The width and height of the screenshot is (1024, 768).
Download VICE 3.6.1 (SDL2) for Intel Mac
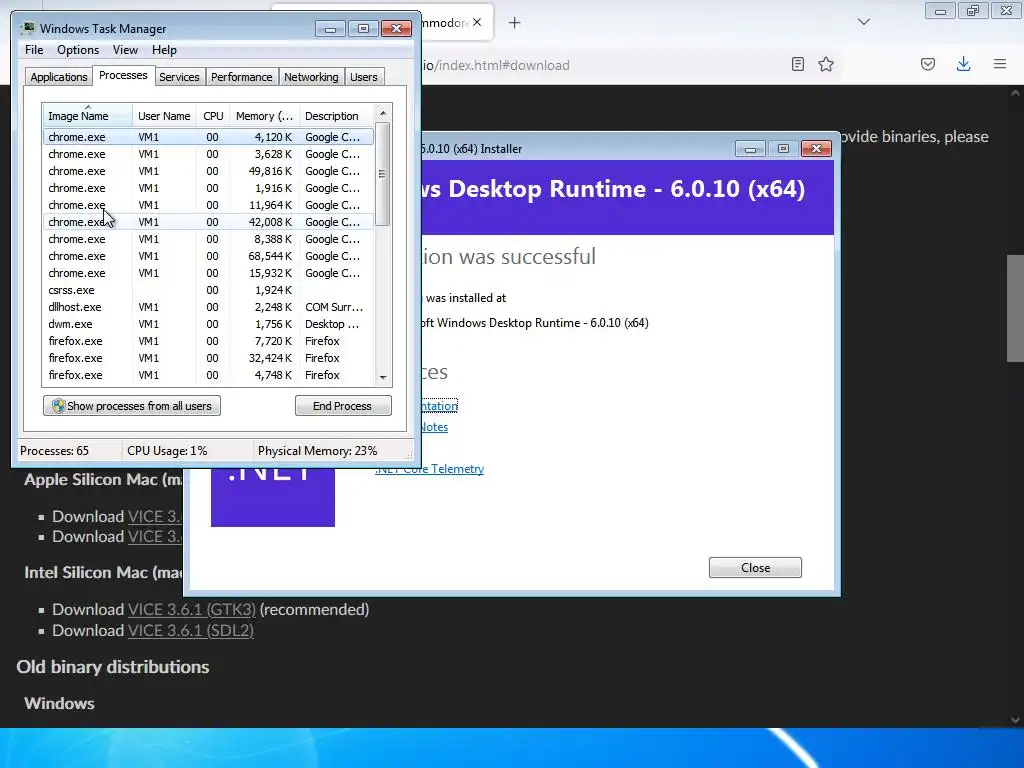point(191,630)
